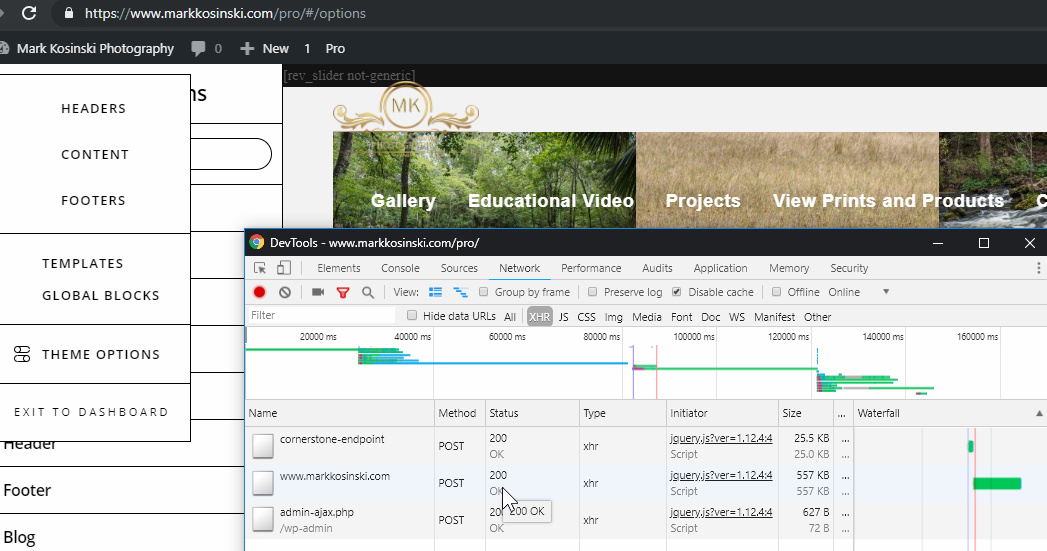Toggle the overview view icon
This screenshot has width=1047, height=551.
460,292
